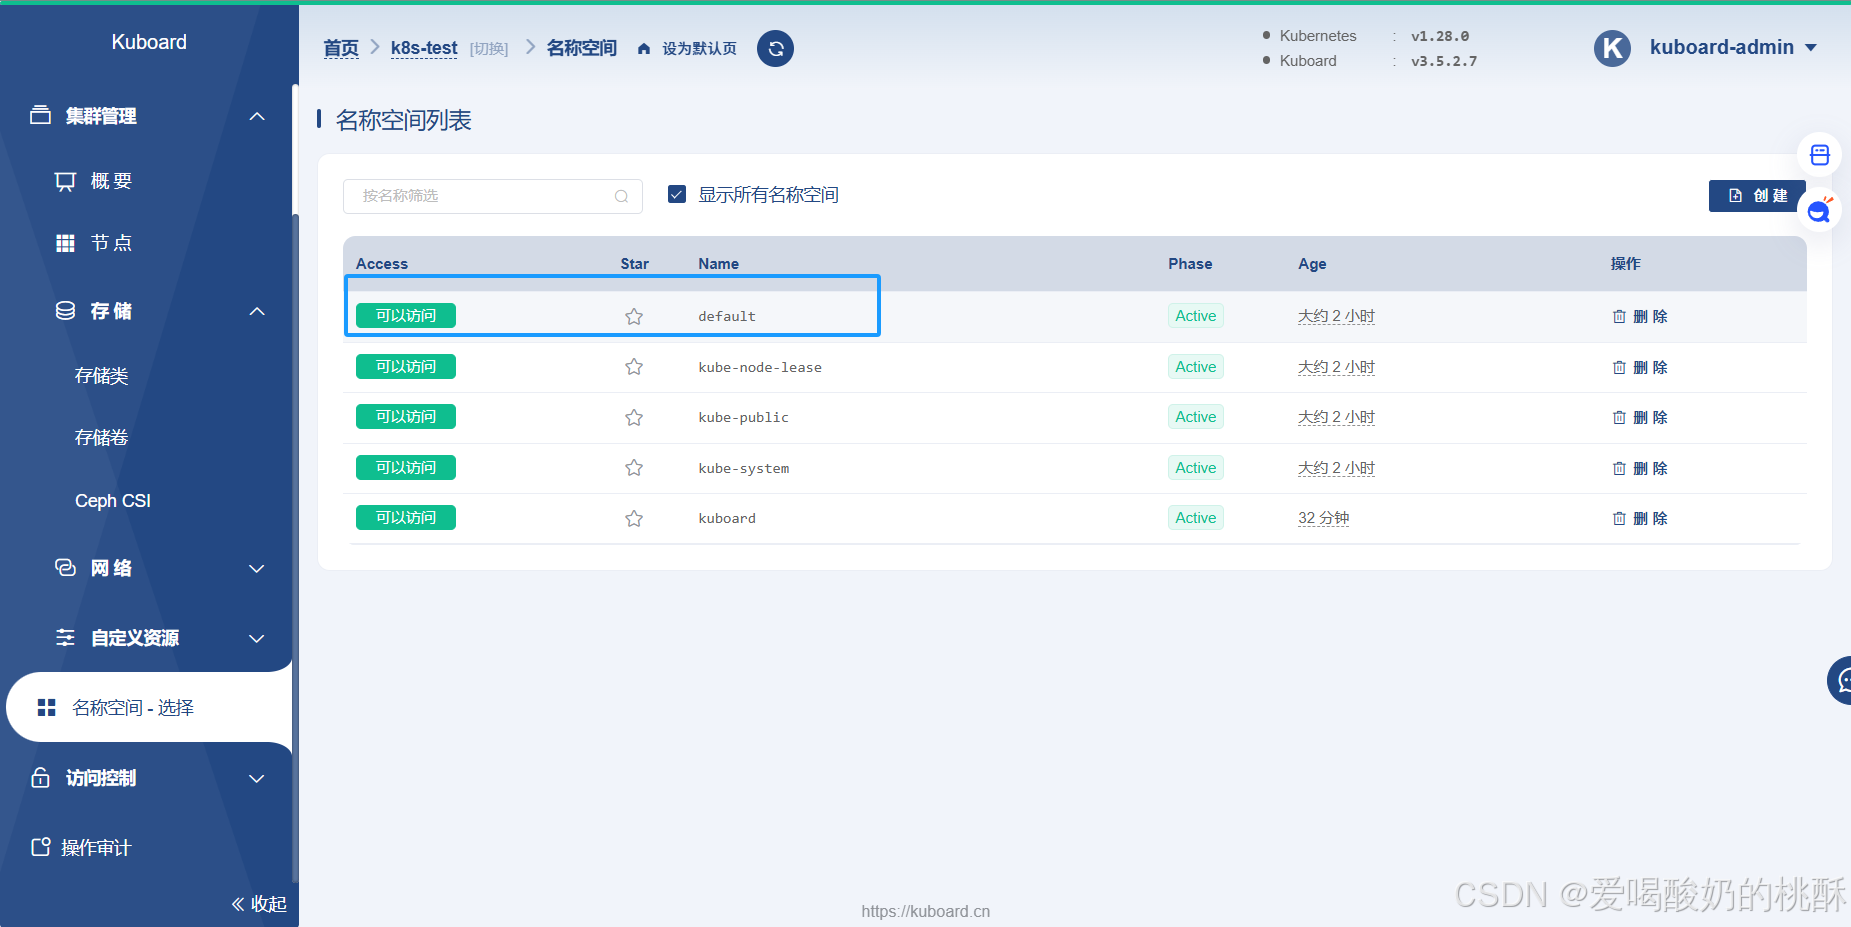Star the kube-node-lease namespace
The height and width of the screenshot is (927, 1851).
click(x=634, y=367)
